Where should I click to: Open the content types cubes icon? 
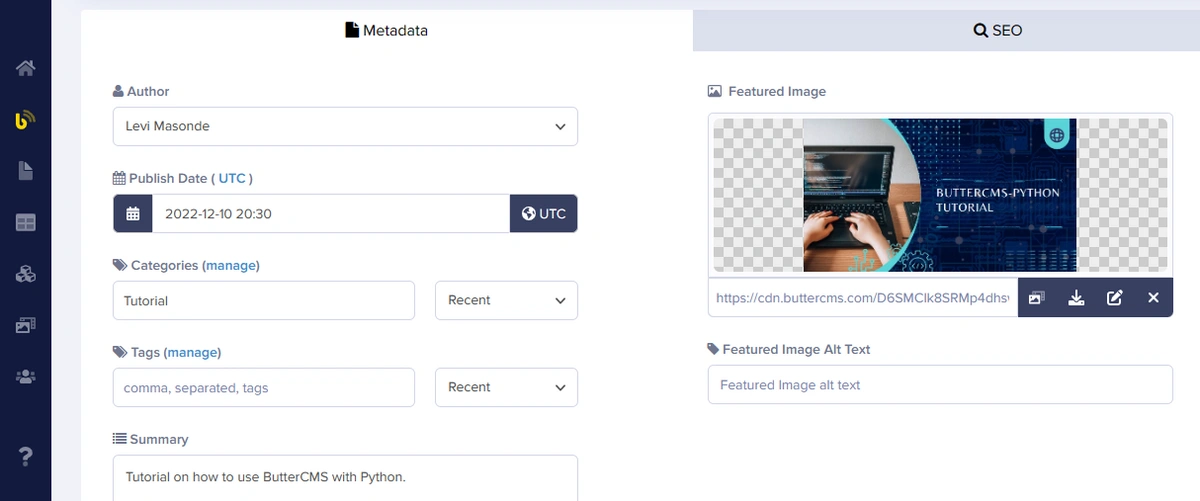pos(25,274)
